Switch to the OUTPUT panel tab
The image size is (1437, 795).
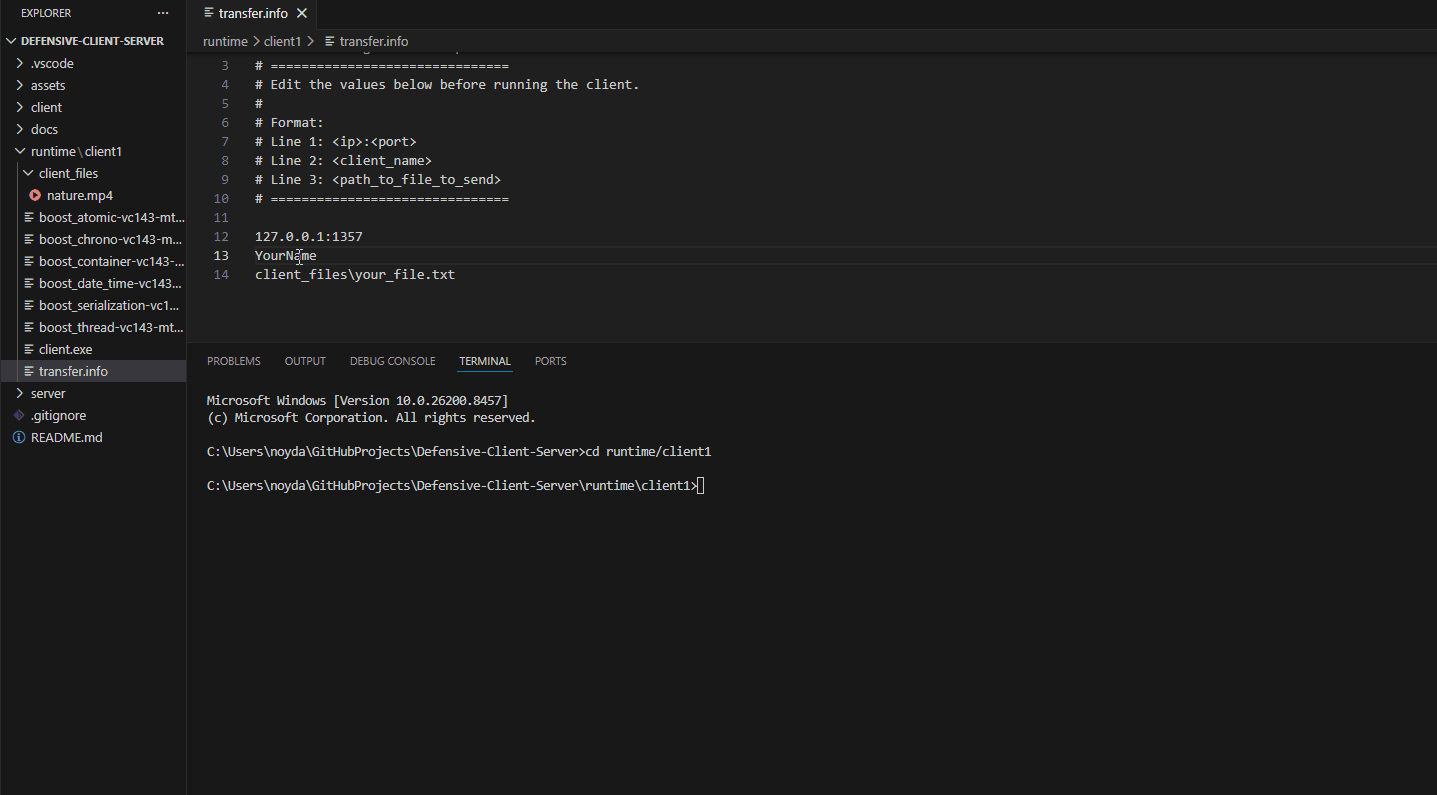(x=305, y=361)
